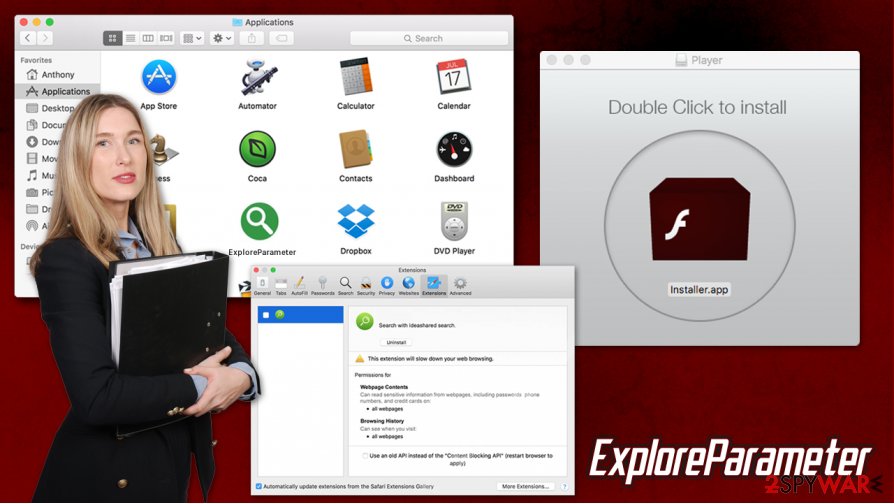The height and width of the screenshot is (504, 894).
Task: Toggle automatically update extensions checkbox
Action: 259,486
